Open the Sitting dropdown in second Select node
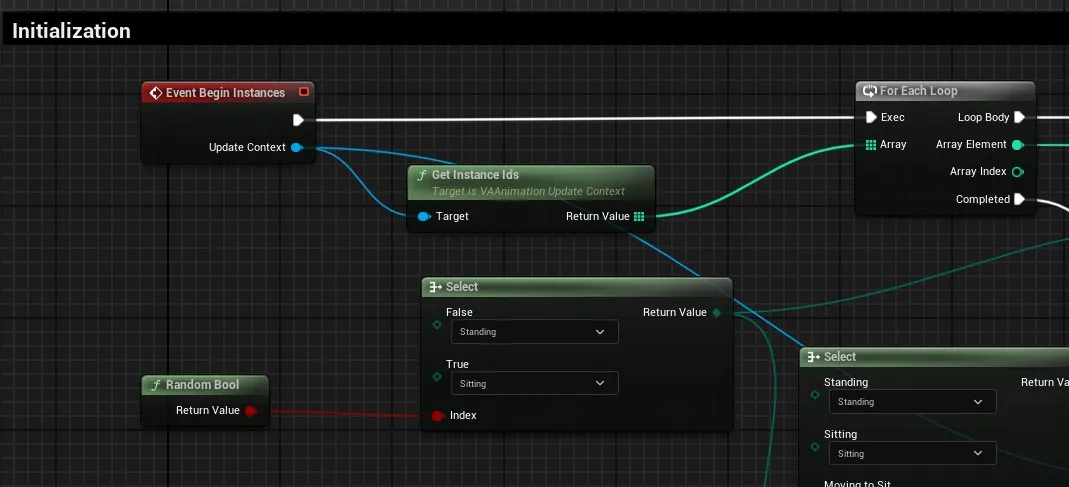 912,453
